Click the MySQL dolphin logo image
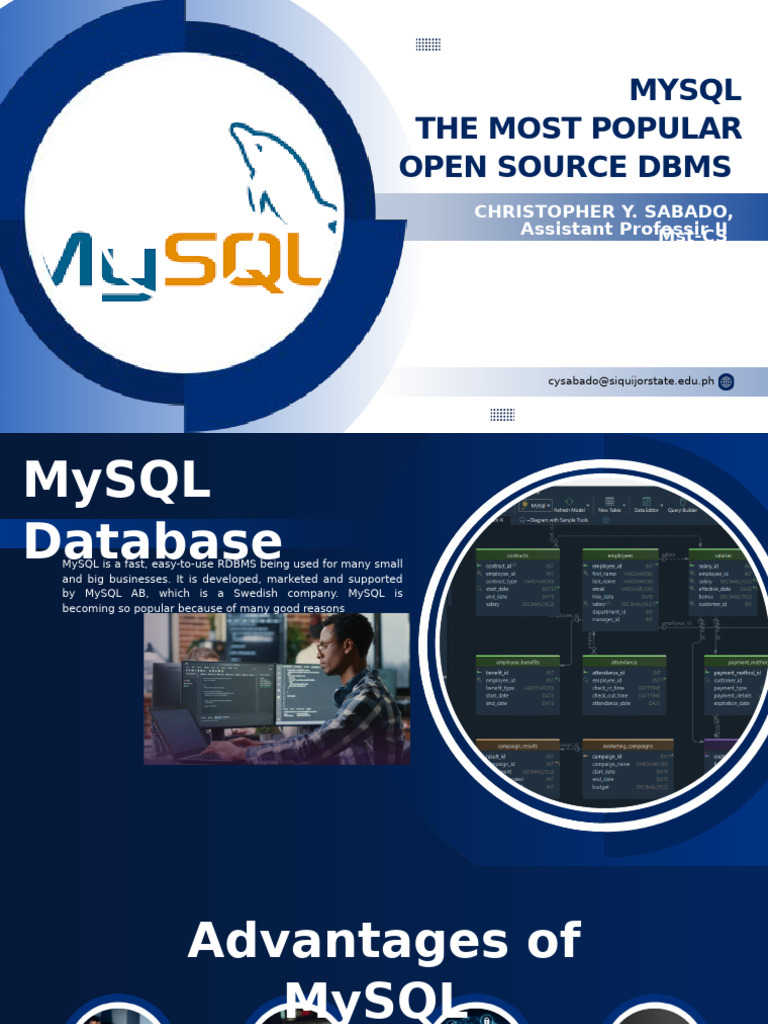768x1024 pixels. pyautogui.click(x=184, y=212)
